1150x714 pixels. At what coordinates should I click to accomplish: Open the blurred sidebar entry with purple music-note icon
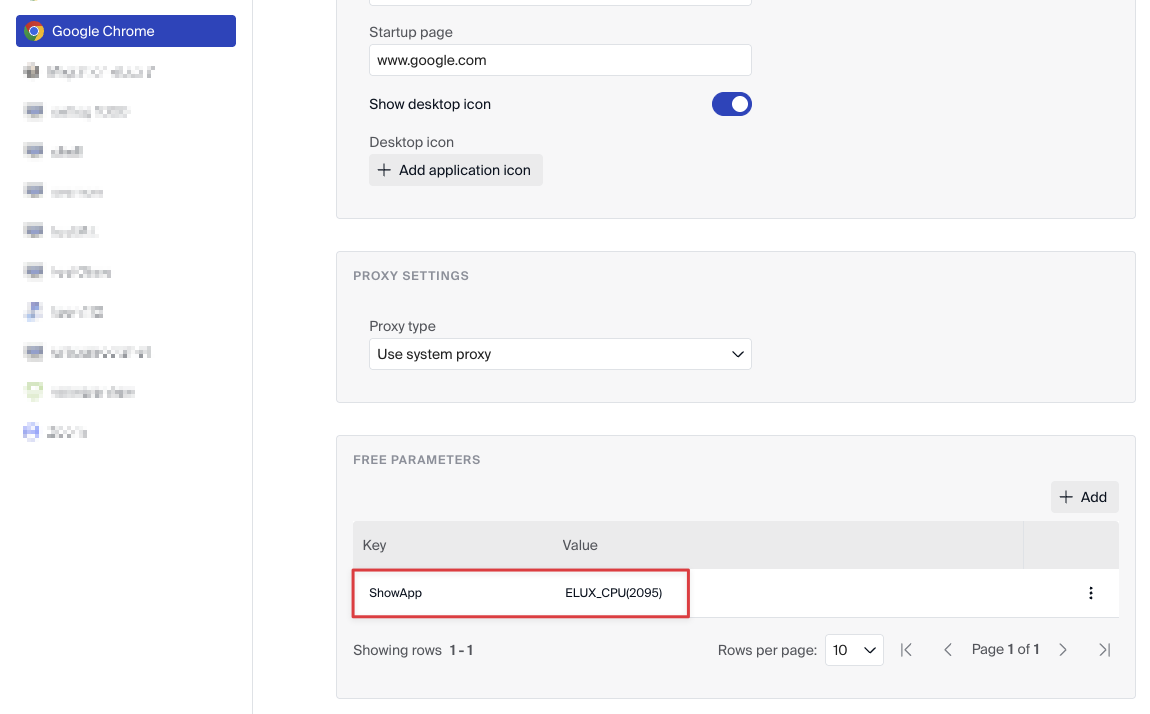pos(70,312)
